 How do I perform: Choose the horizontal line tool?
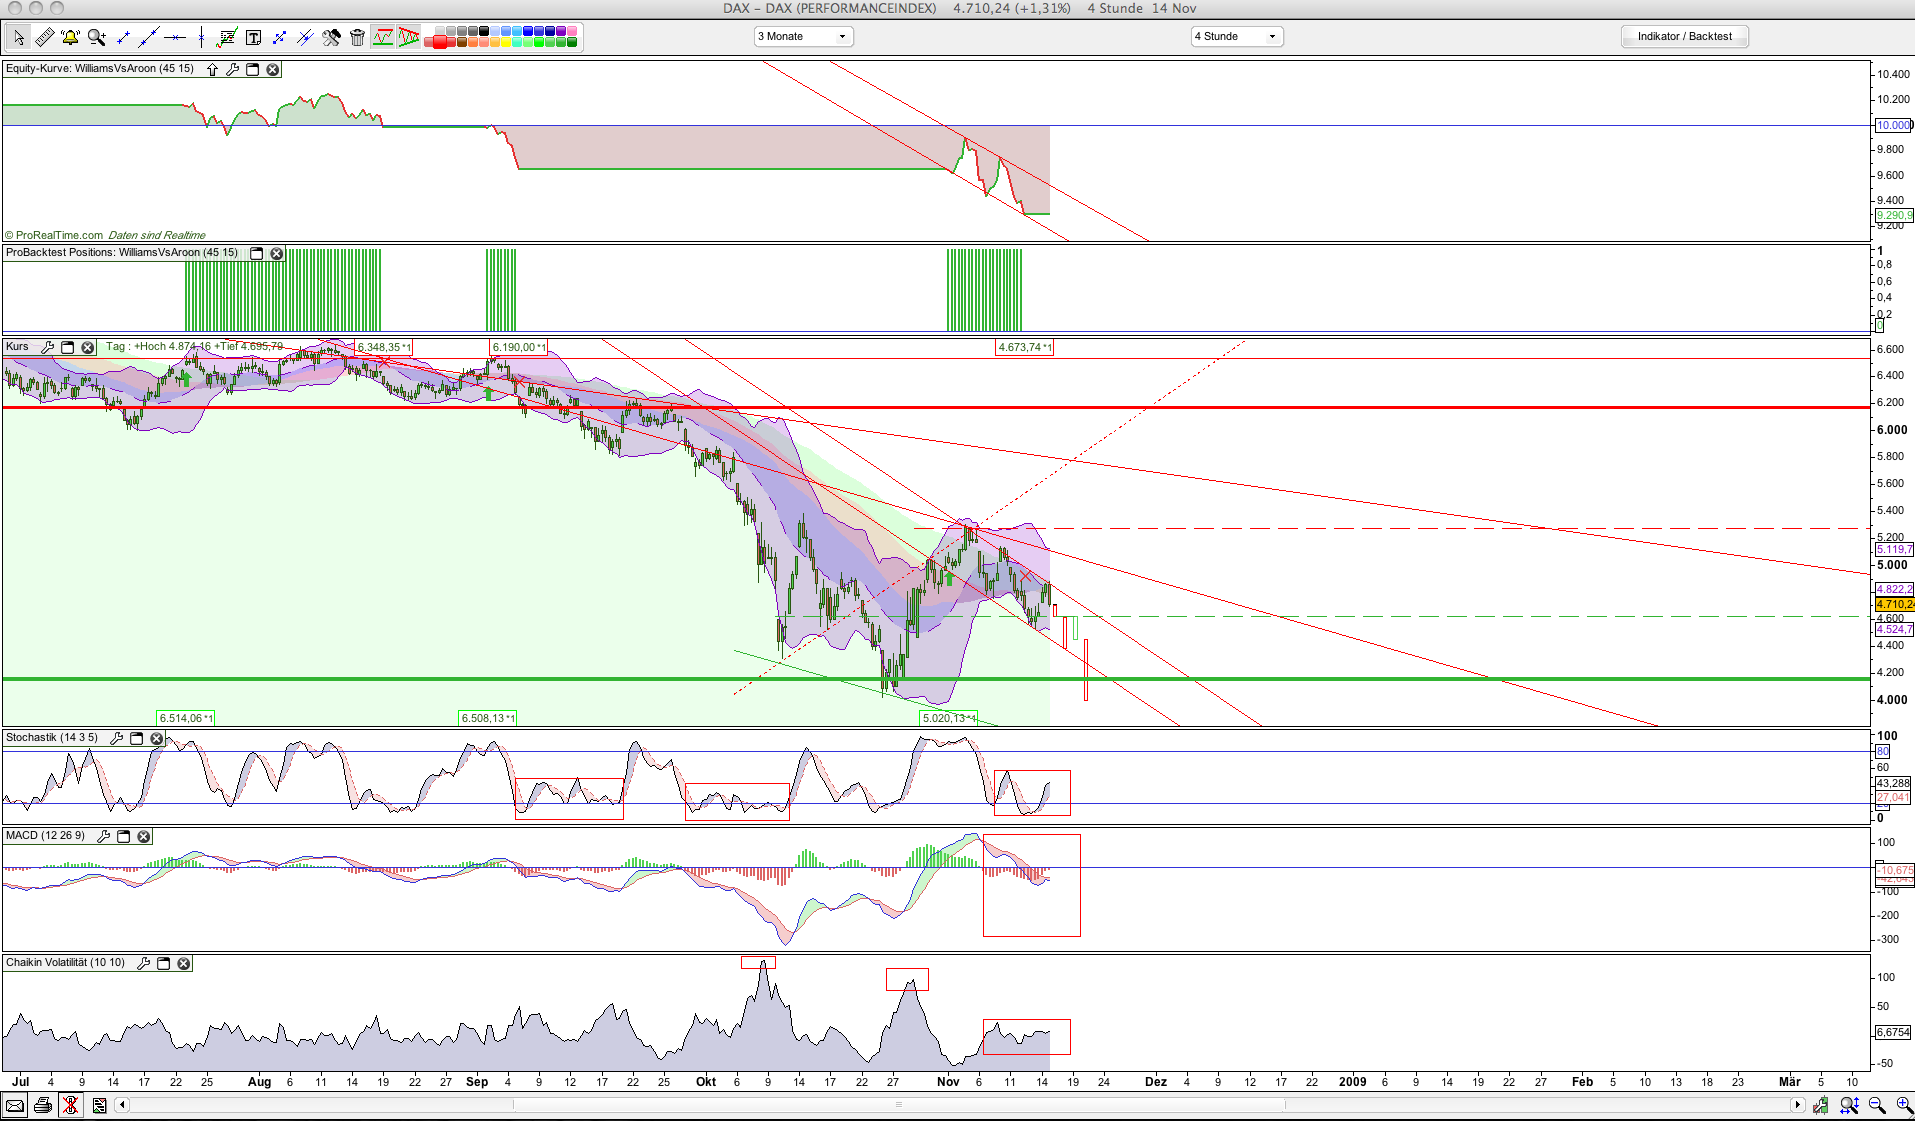point(175,38)
